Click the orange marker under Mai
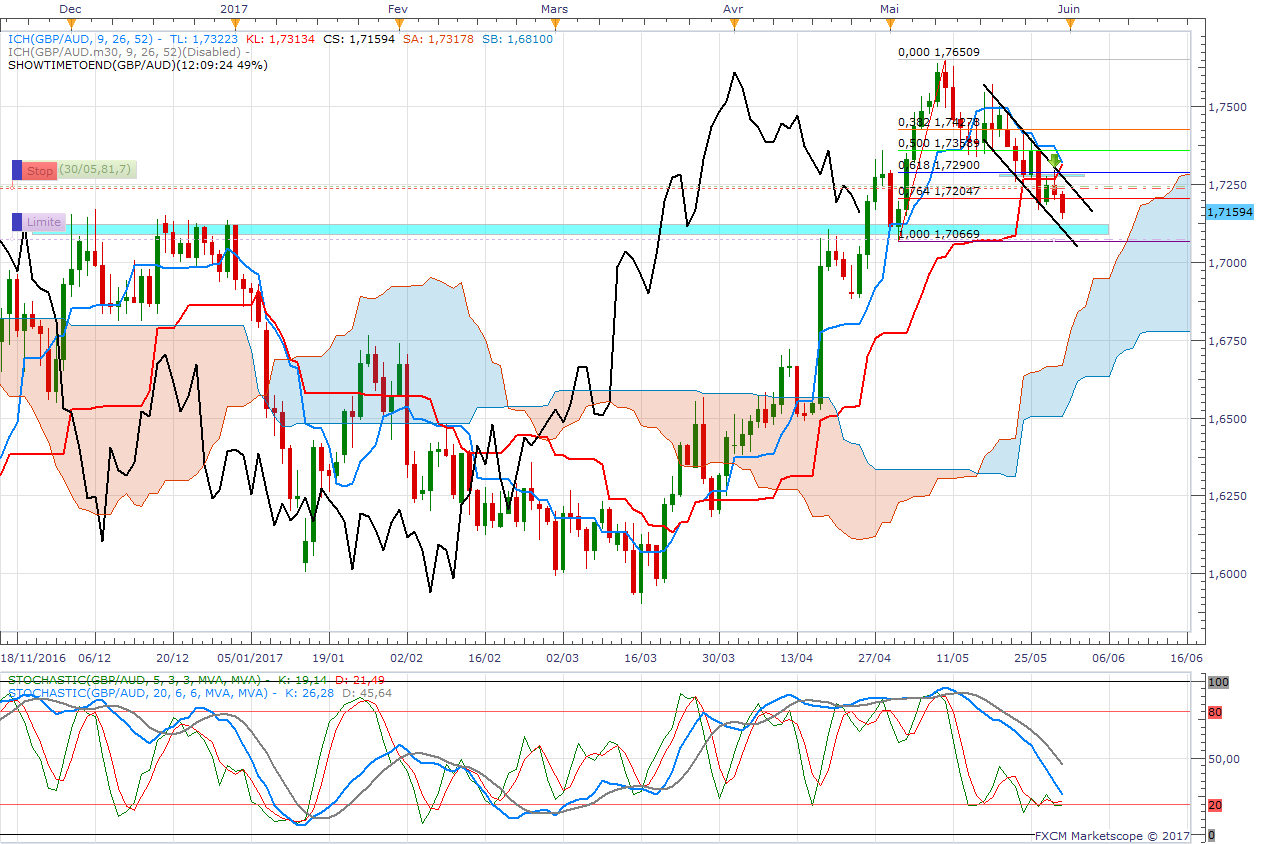The height and width of the screenshot is (844, 1263). pyautogui.click(x=889, y=24)
